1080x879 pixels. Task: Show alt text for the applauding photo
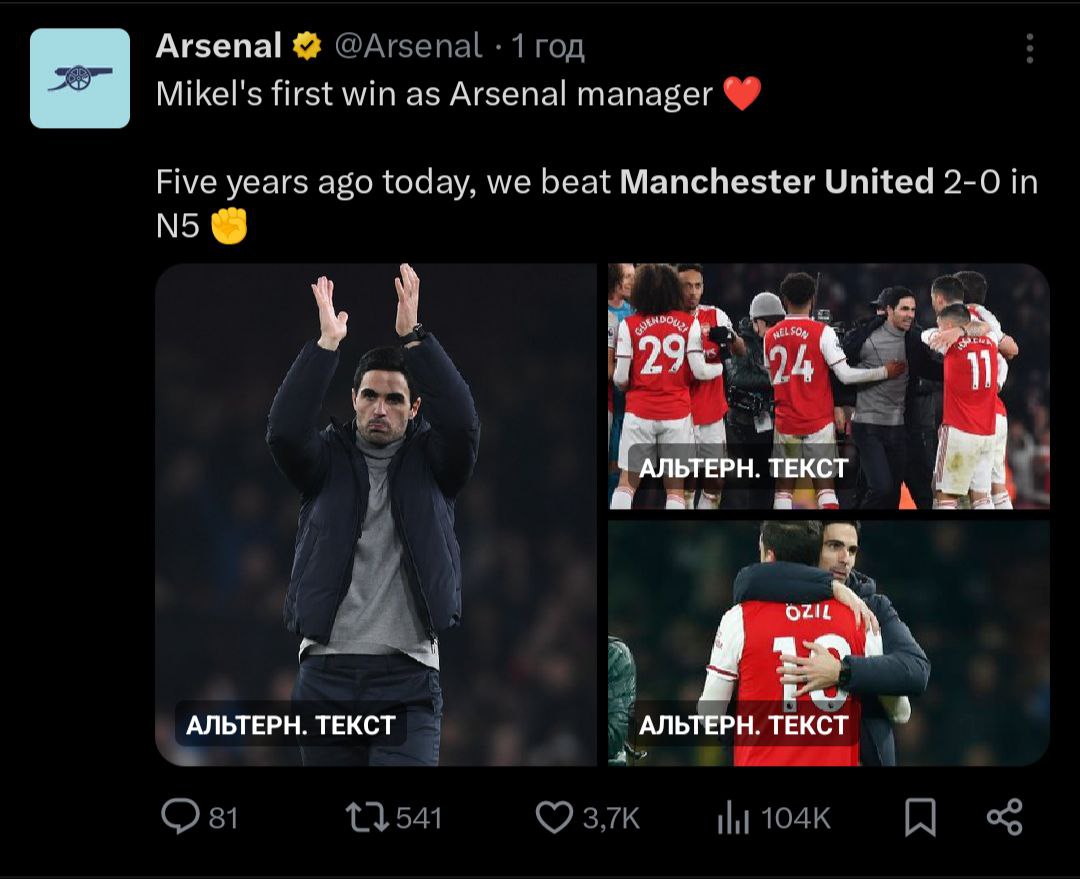click(x=291, y=724)
